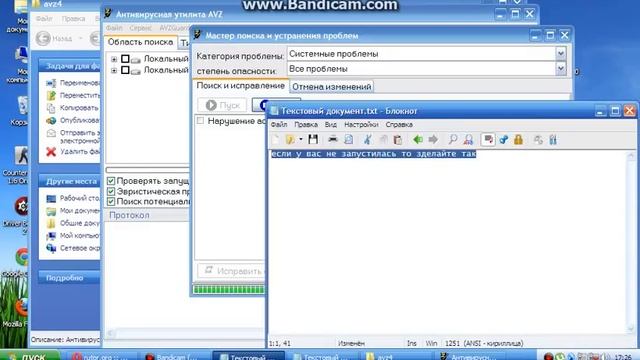Switch to Поиск и исправление tab
Image resolution: width=640 pixels, height=360 pixels.
pyautogui.click(x=240, y=86)
